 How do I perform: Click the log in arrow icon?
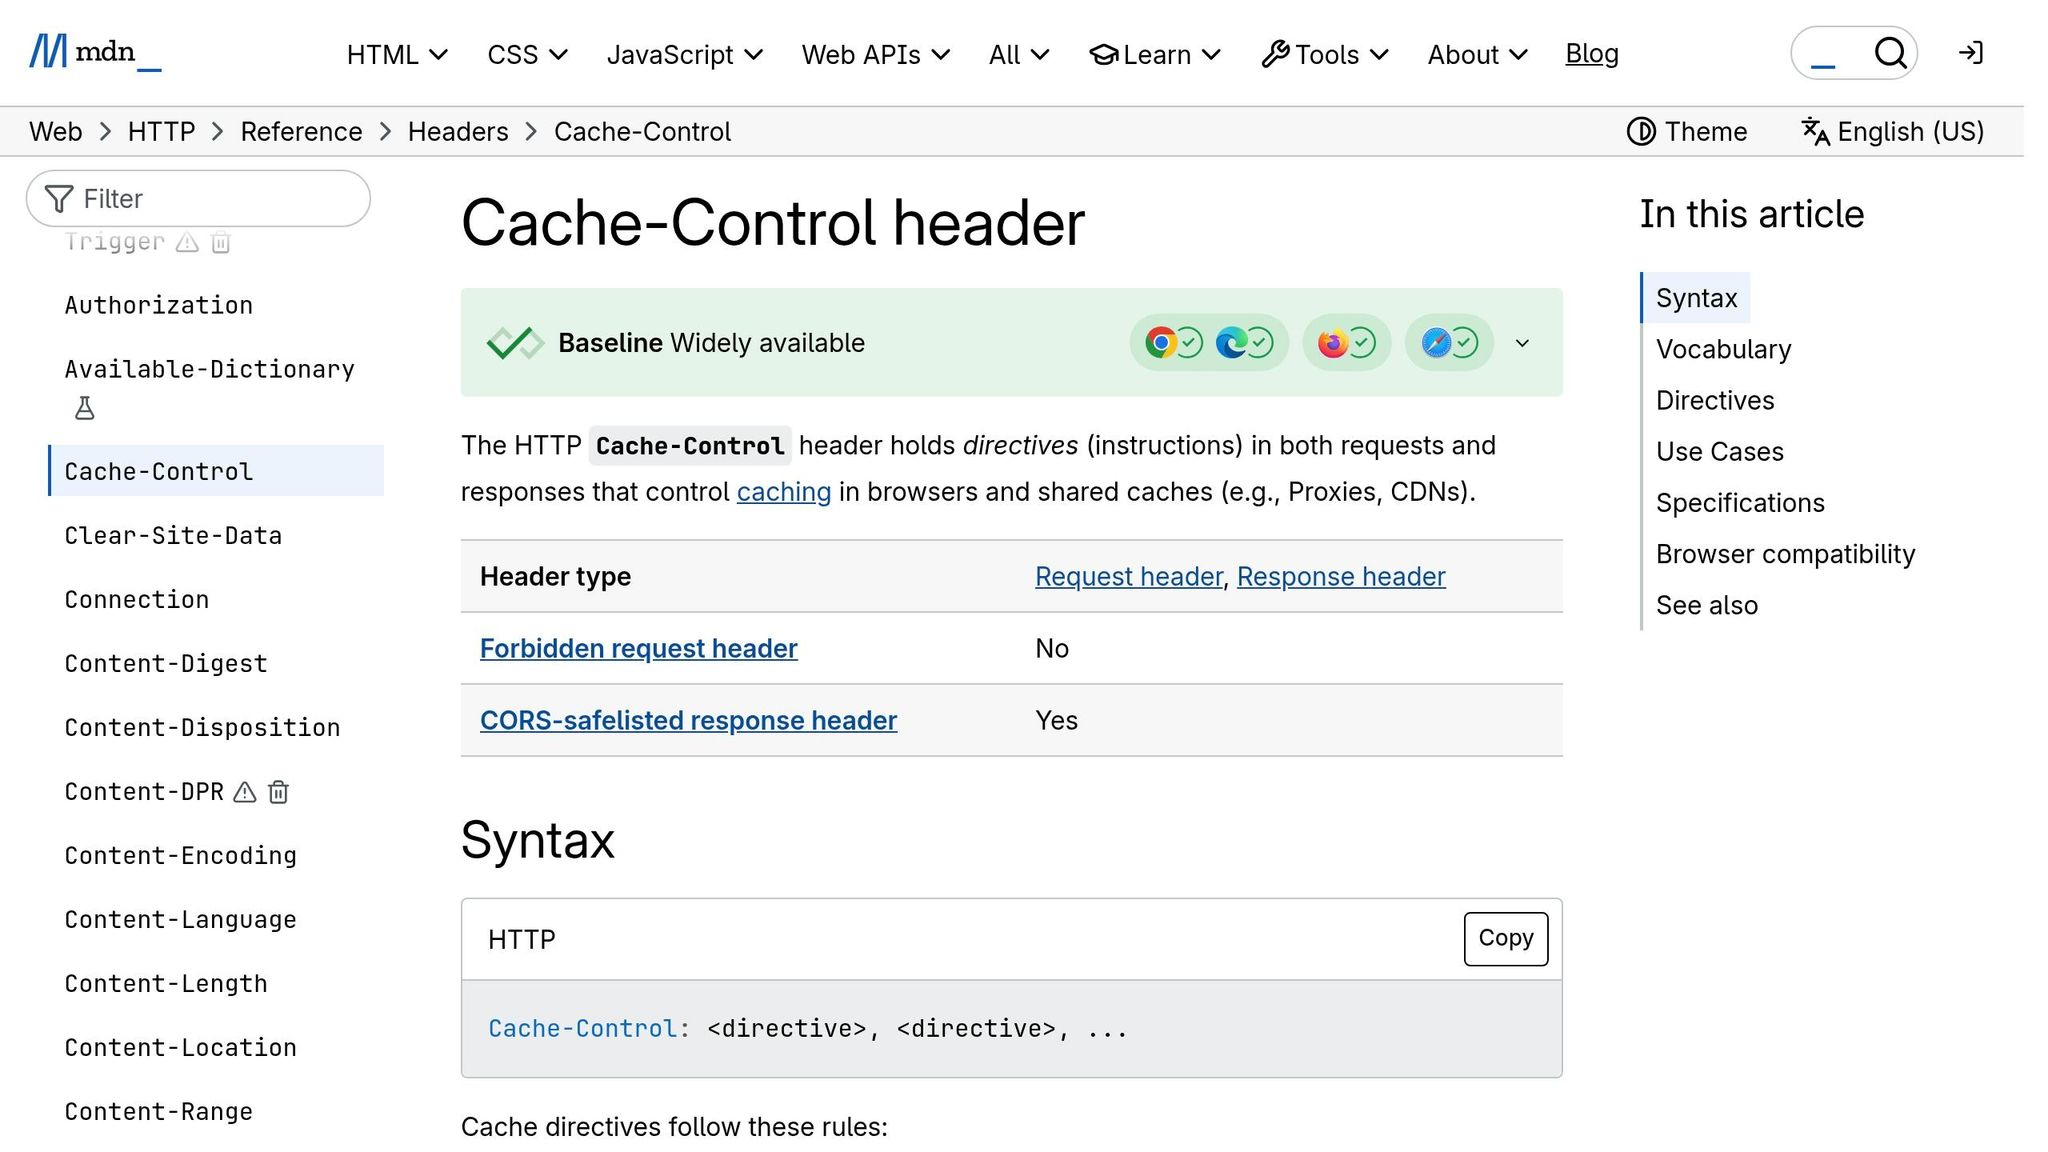(1971, 53)
